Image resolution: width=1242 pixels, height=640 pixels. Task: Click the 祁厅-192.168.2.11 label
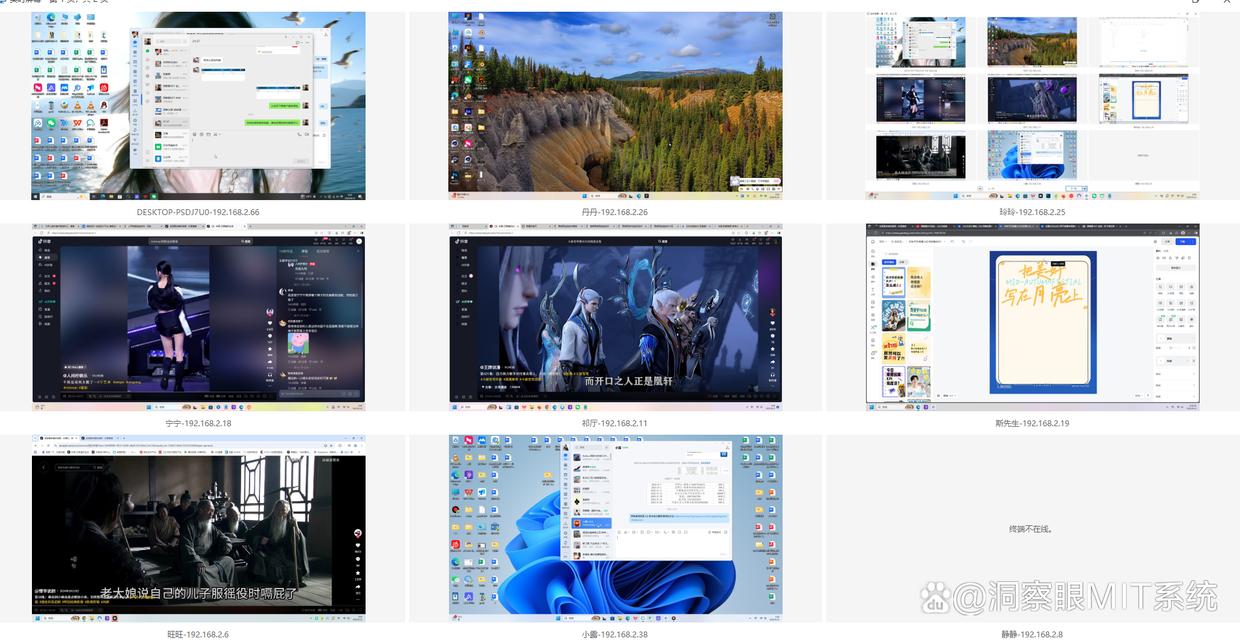tap(615, 423)
